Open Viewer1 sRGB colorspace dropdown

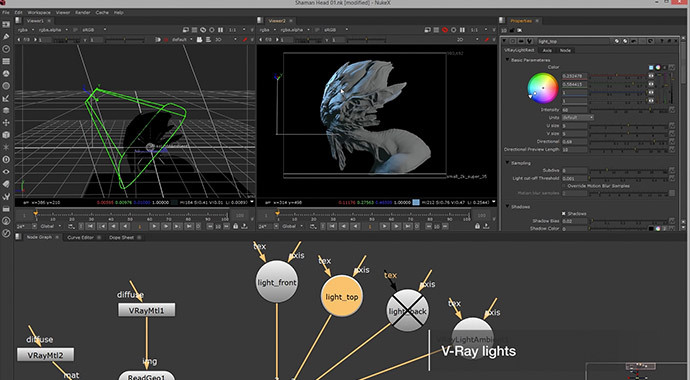[94, 30]
